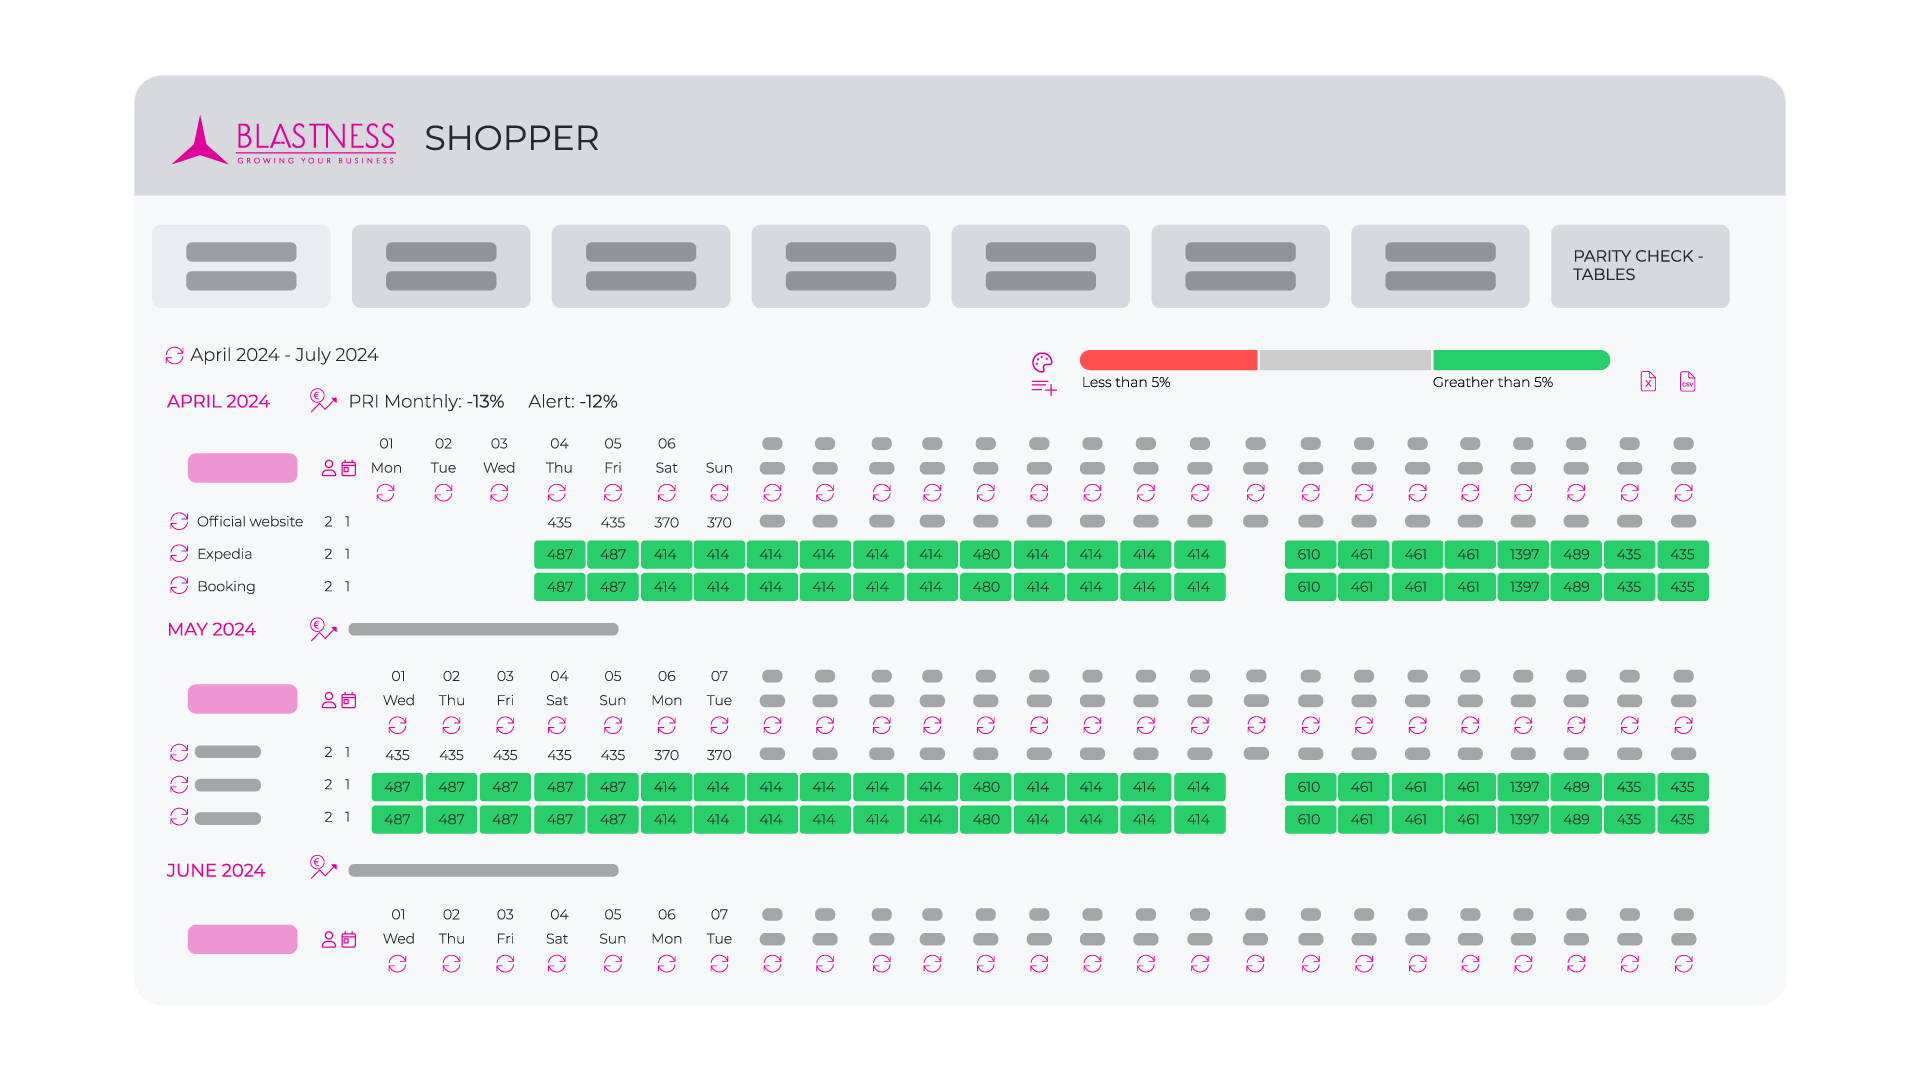Refresh the April 2024 - July 2024 date range
1920x1080 pixels.
pos(174,355)
